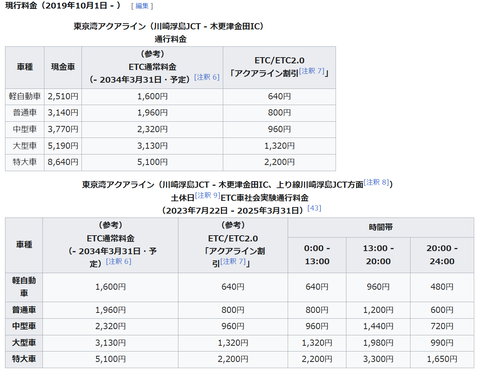
Task: Click the 720円 cell for 20:00 - 24:00
Action: (x=442, y=326)
